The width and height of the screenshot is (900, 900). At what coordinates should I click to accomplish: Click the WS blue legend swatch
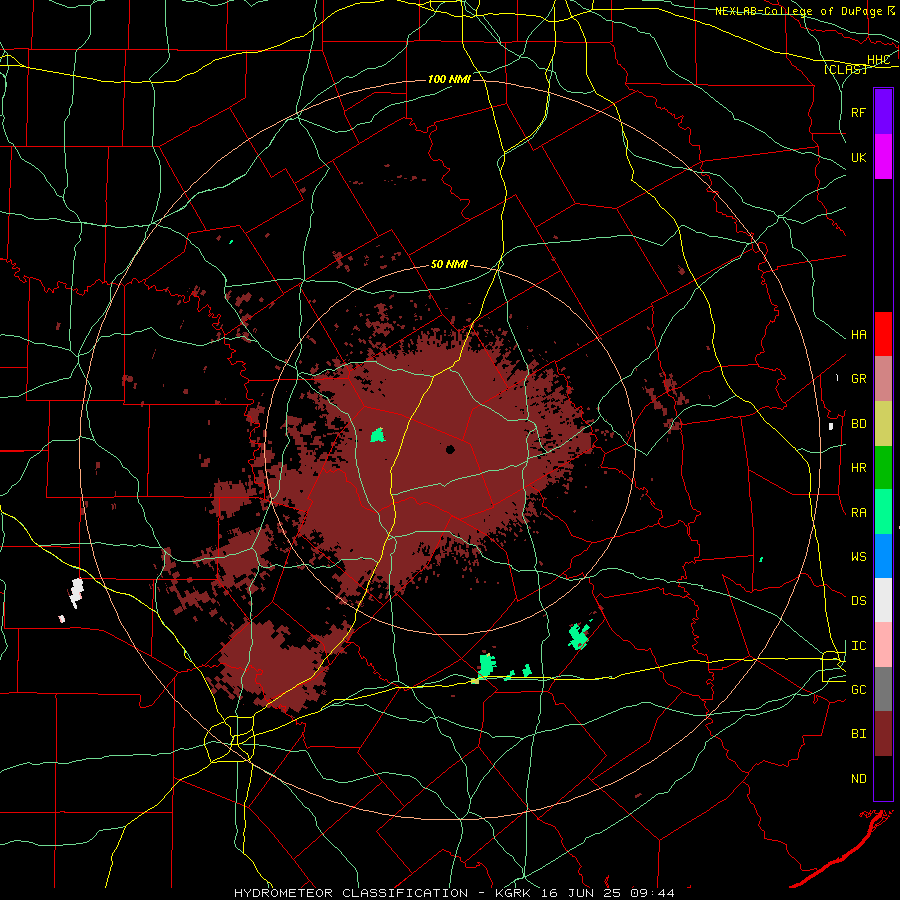click(883, 556)
